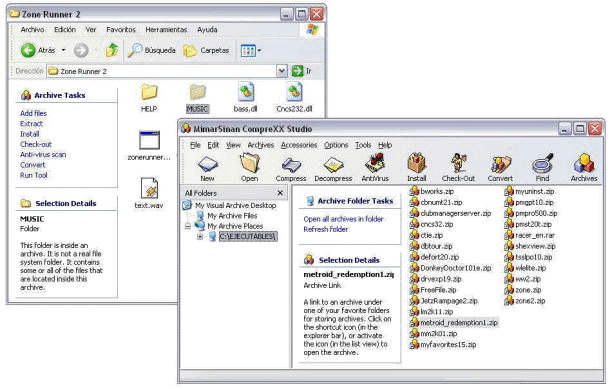Select FreeFile.zip in the list
The height and width of the screenshot is (389, 610).
point(433,290)
